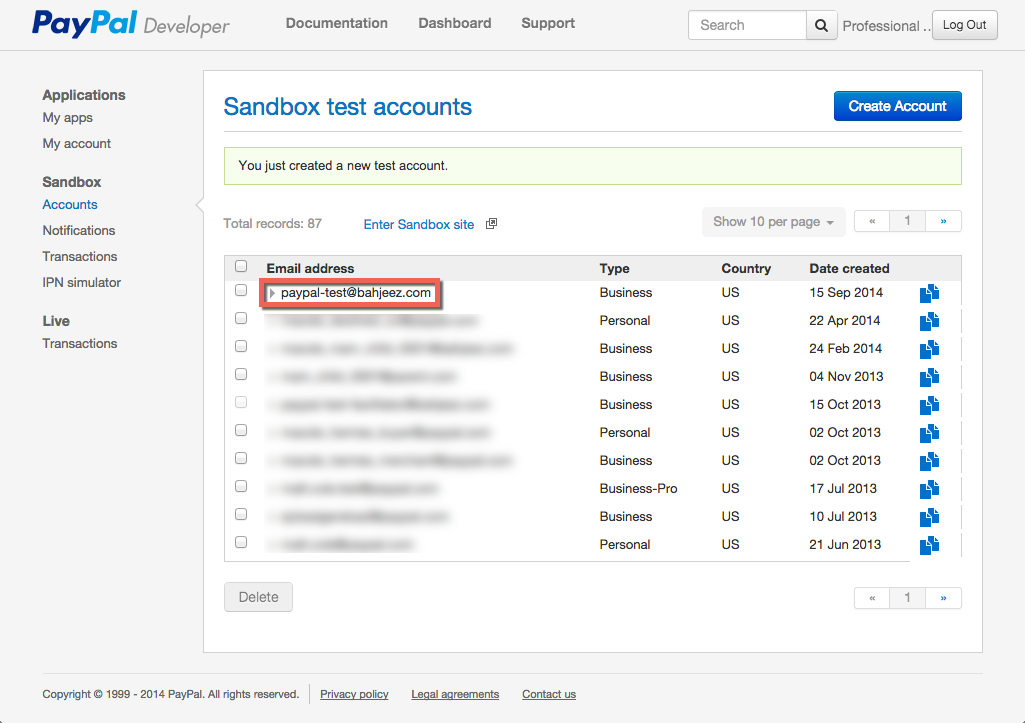Go to the previous page using the top pager
Screen dimensions: 1025x723
(x=872, y=221)
